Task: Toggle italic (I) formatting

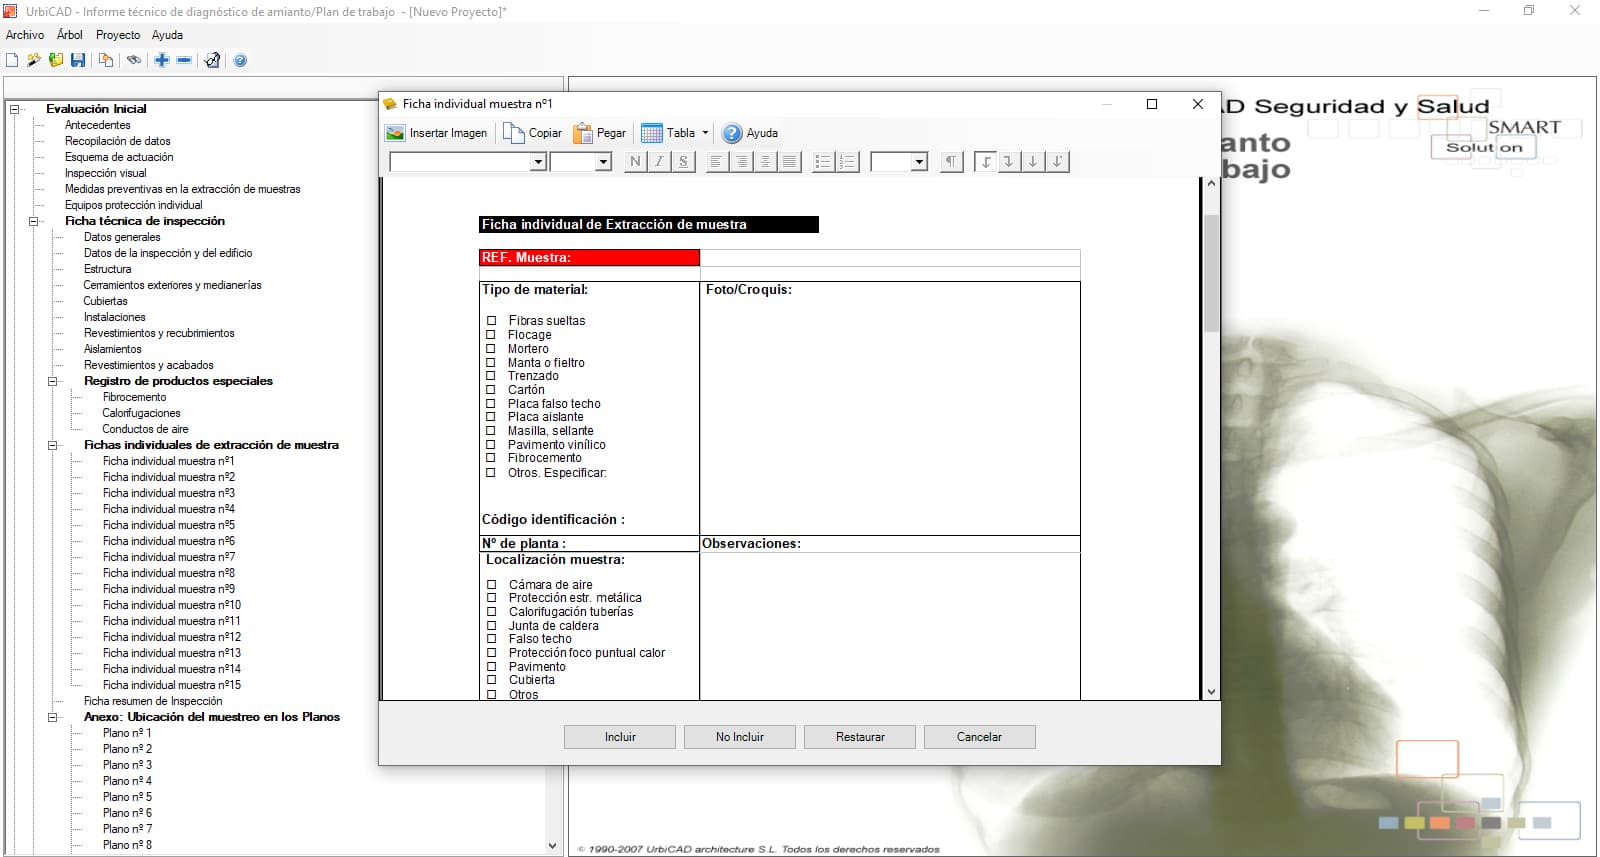Action: 659,162
